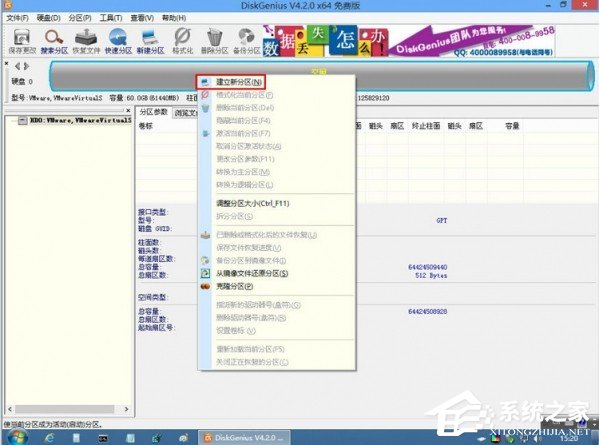
Task: Open the 工具(T) menu
Action: 111,18
